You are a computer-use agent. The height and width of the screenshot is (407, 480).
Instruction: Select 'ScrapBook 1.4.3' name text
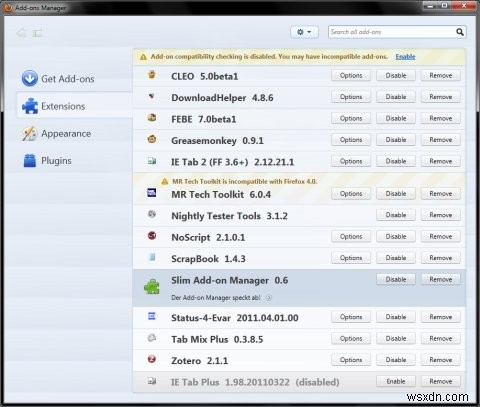tap(208, 259)
